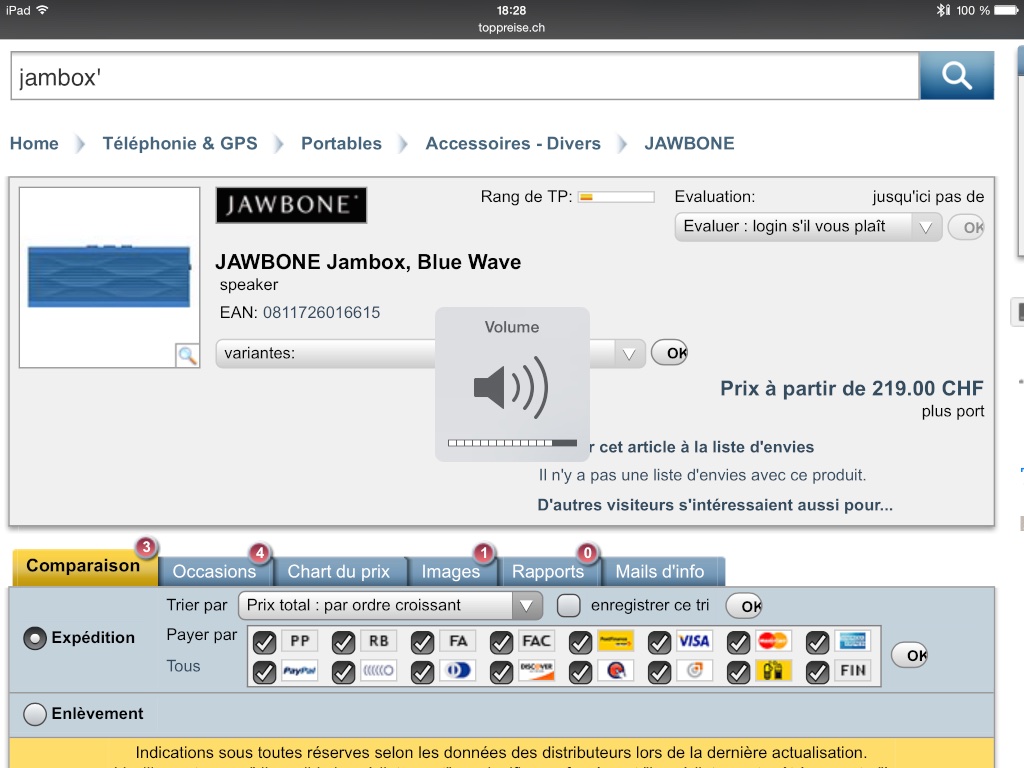Select the Enlèvement radio button
This screenshot has width=1024, height=768.
(35, 714)
